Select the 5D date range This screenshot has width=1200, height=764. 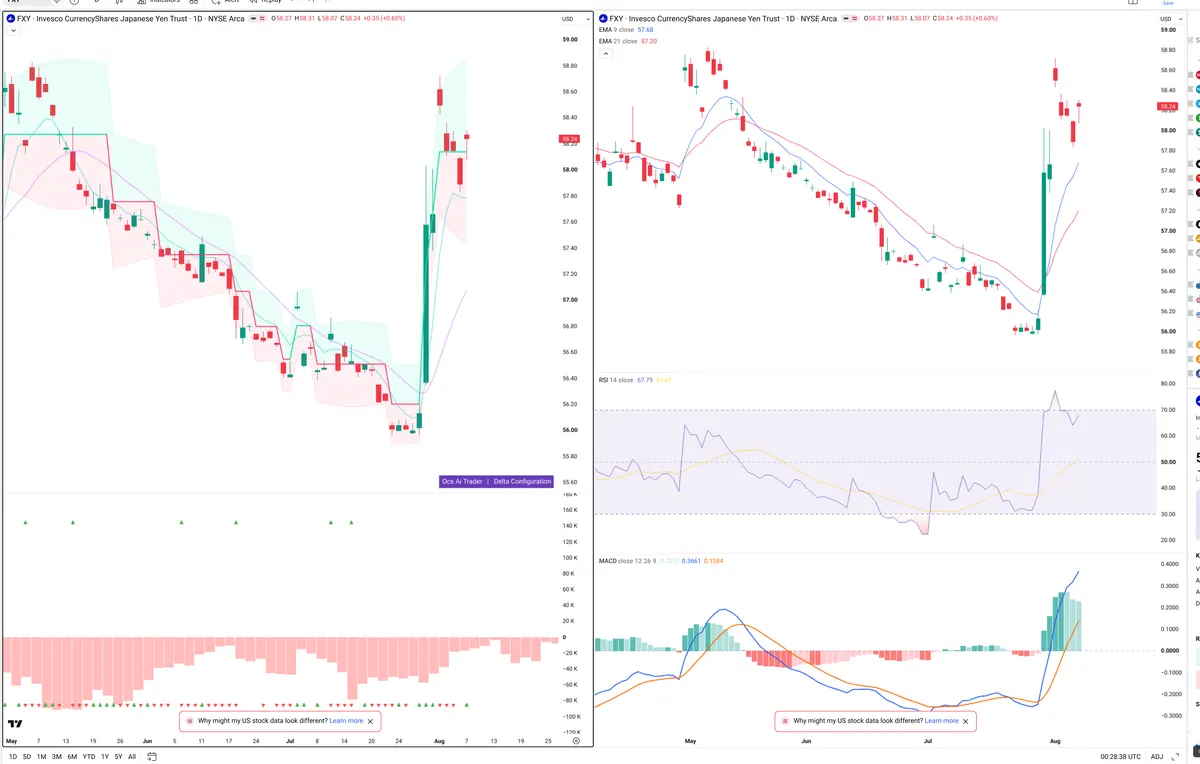click(27, 757)
